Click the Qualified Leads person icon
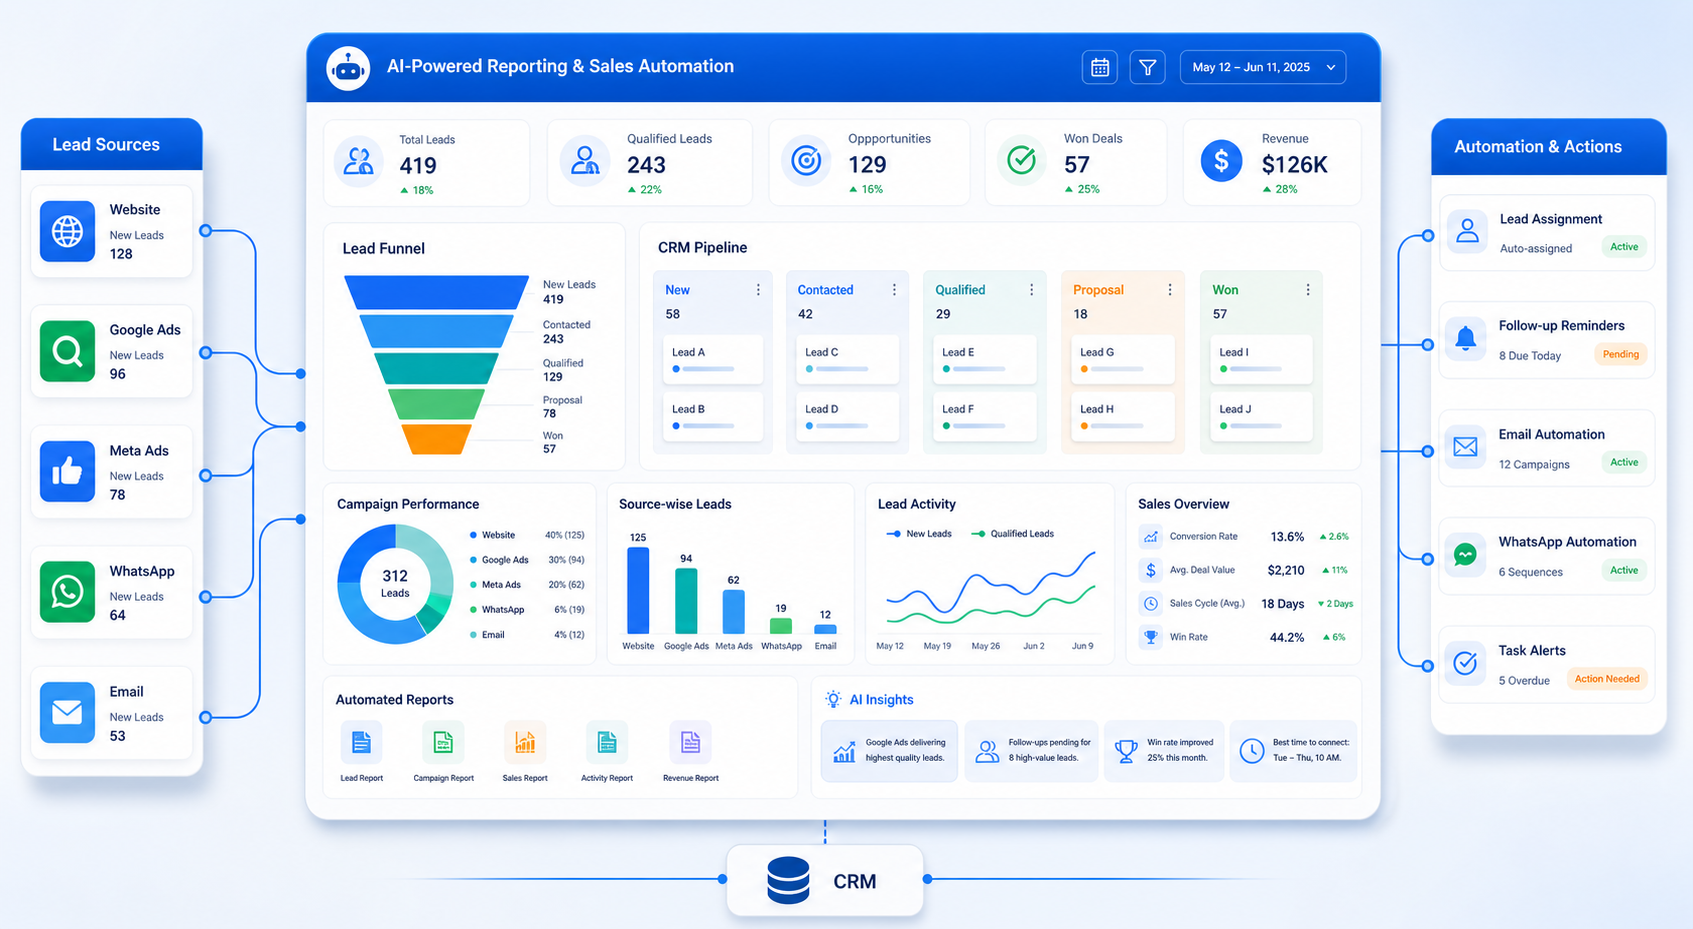Screen dimensions: 1693x929 (585, 161)
